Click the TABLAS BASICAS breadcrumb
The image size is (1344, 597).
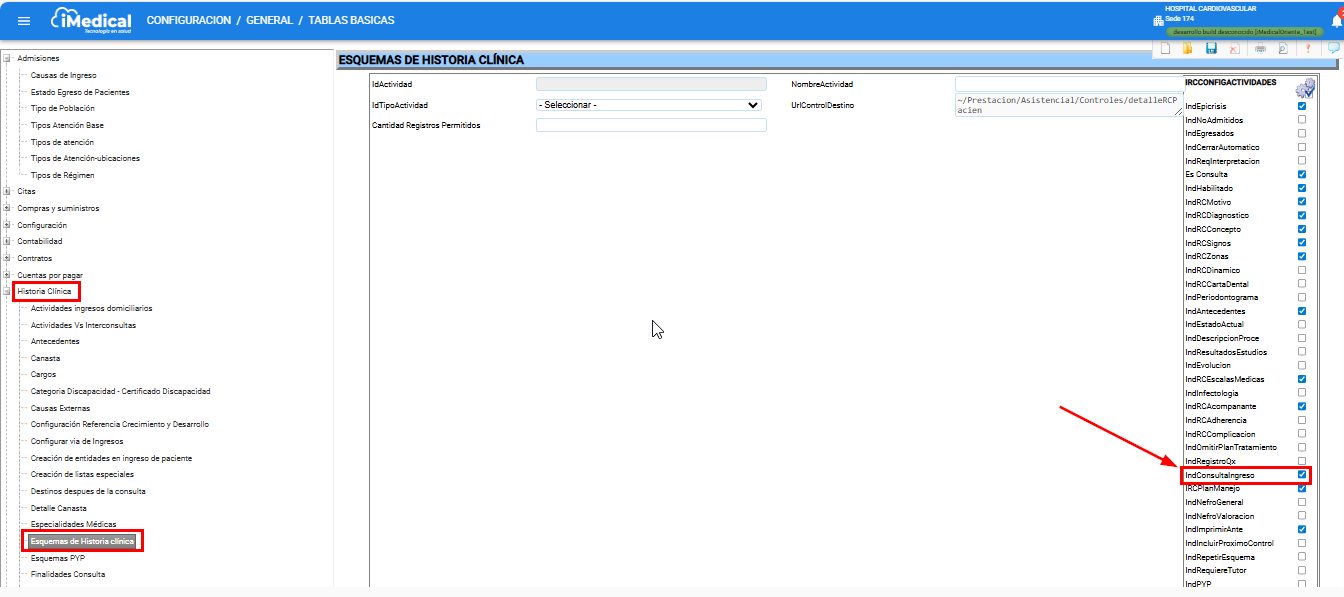click(x=351, y=20)
